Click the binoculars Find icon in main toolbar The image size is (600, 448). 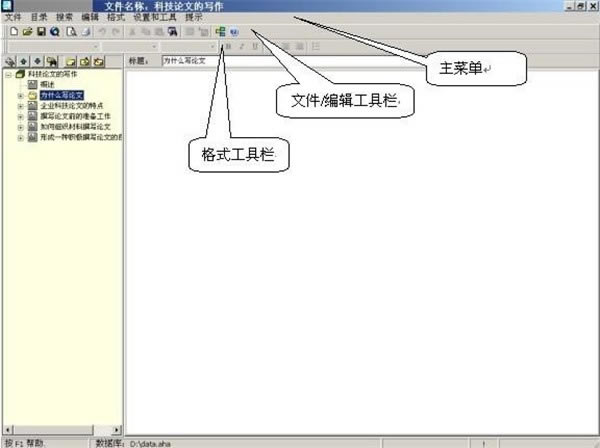tap(173, 31)
